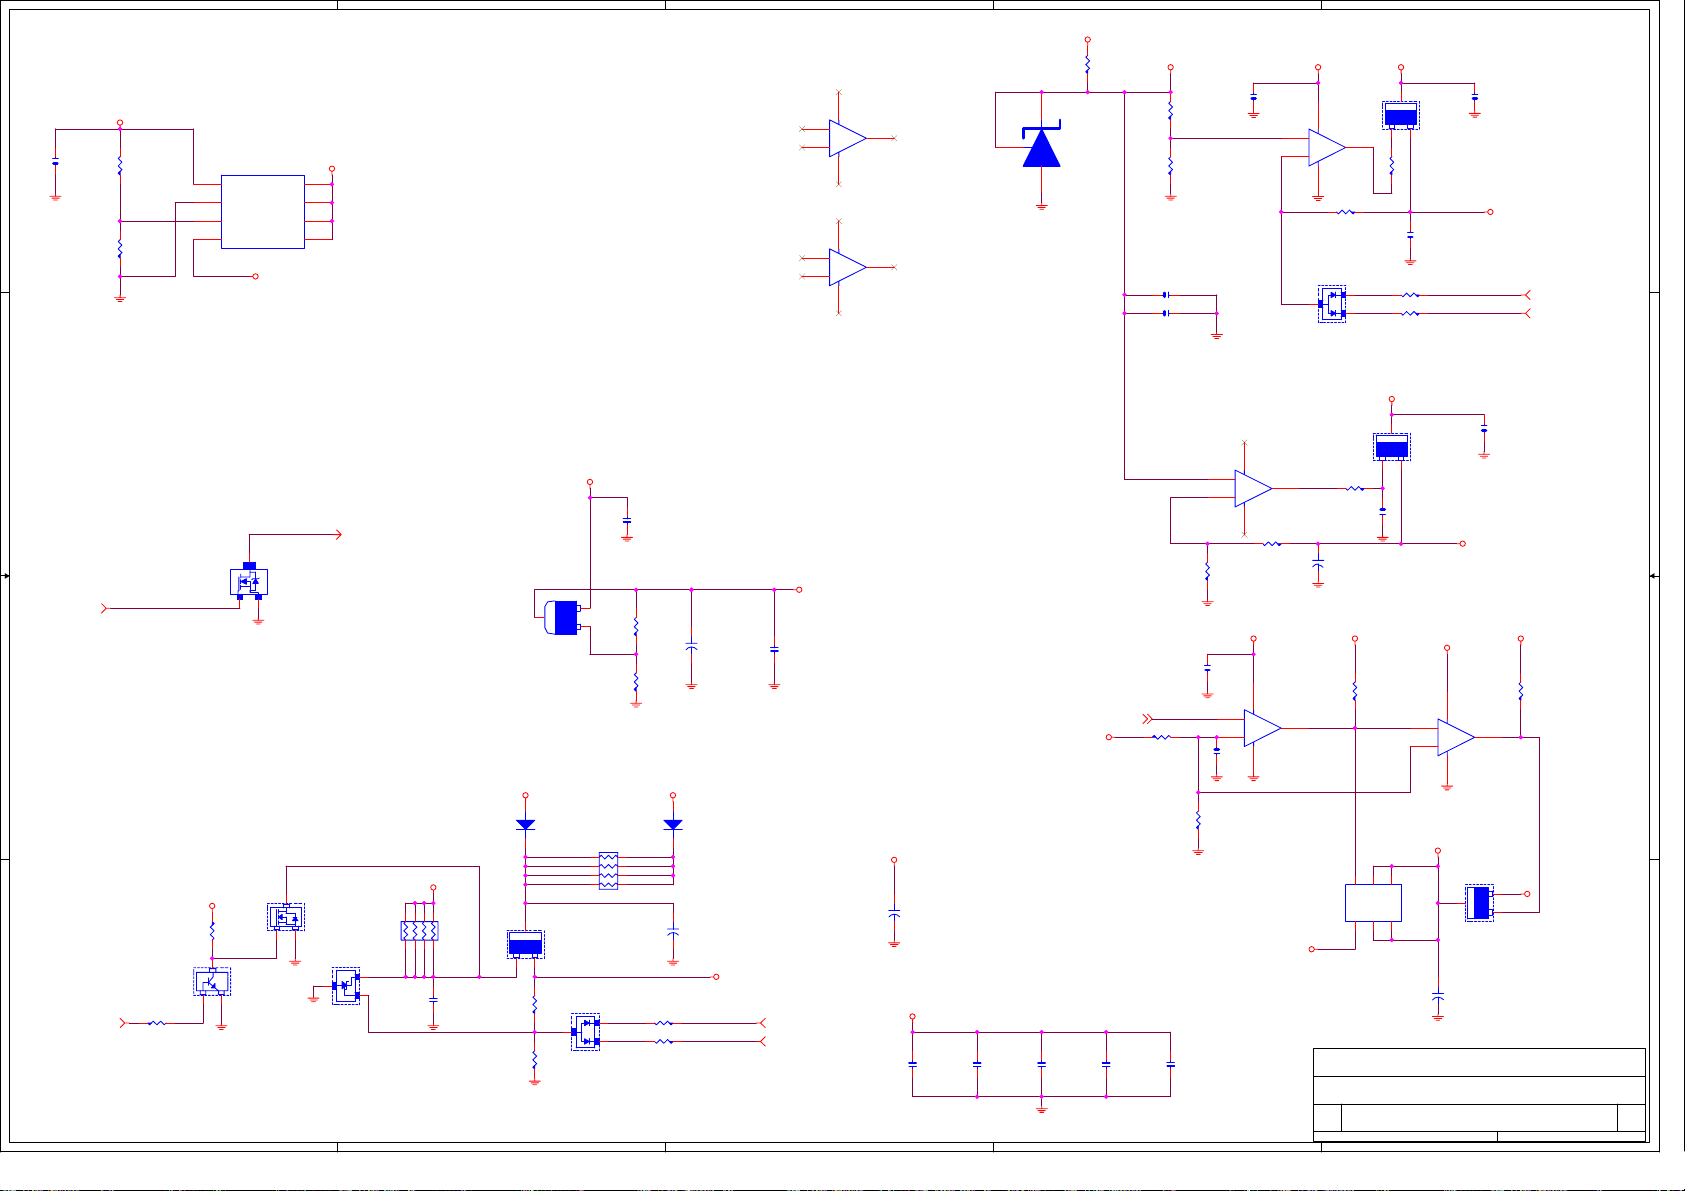This screenshot has width=1685, height=1191.
Task: Select the vertical four-resistor pack at bottom
Action: pos(419,931)
